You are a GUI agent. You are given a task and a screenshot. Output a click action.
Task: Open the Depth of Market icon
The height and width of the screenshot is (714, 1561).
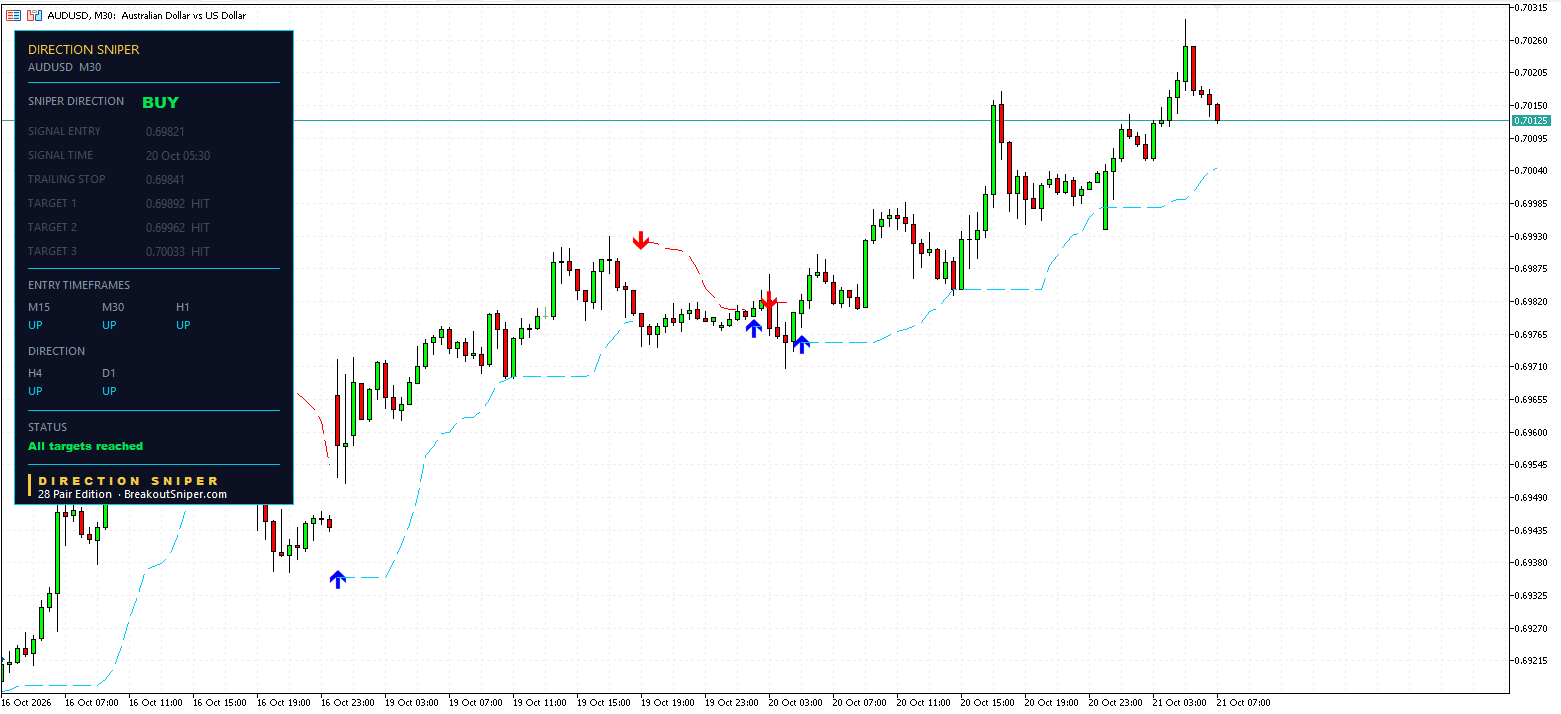tap(13, 16)
